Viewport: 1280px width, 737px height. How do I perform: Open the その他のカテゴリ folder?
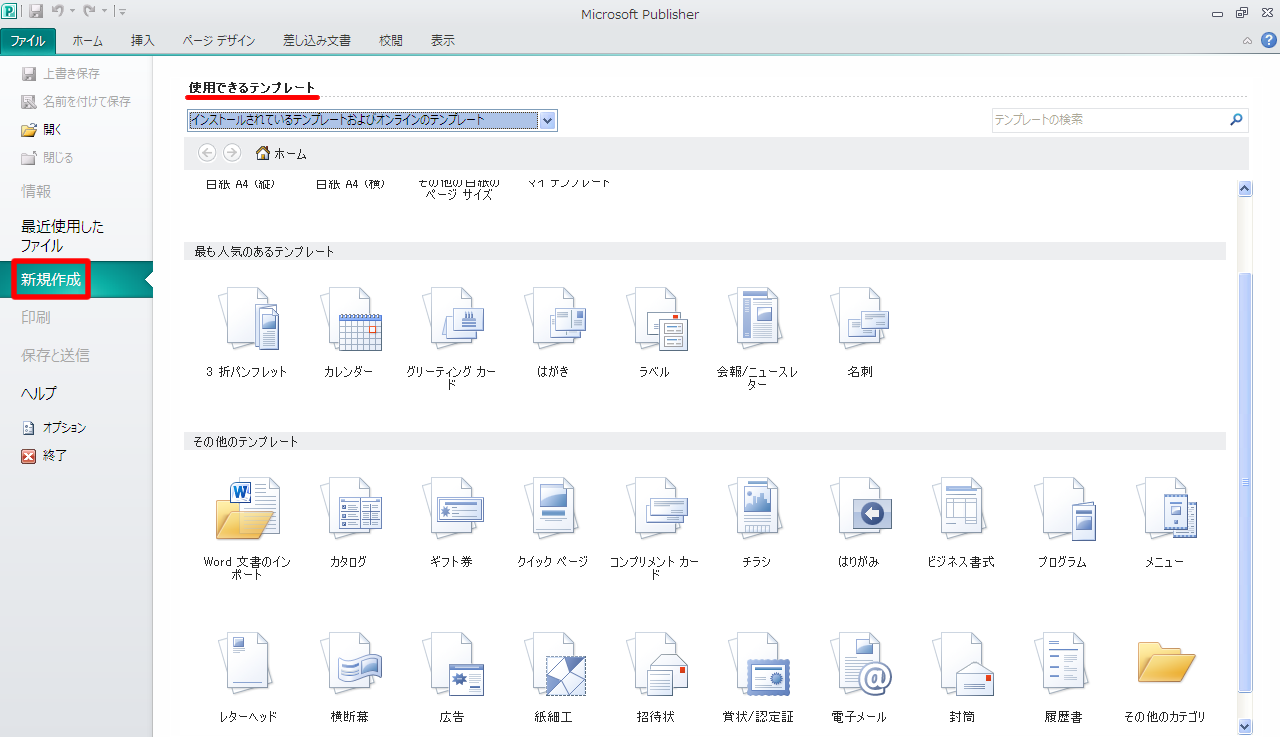tap(1164, 665)
